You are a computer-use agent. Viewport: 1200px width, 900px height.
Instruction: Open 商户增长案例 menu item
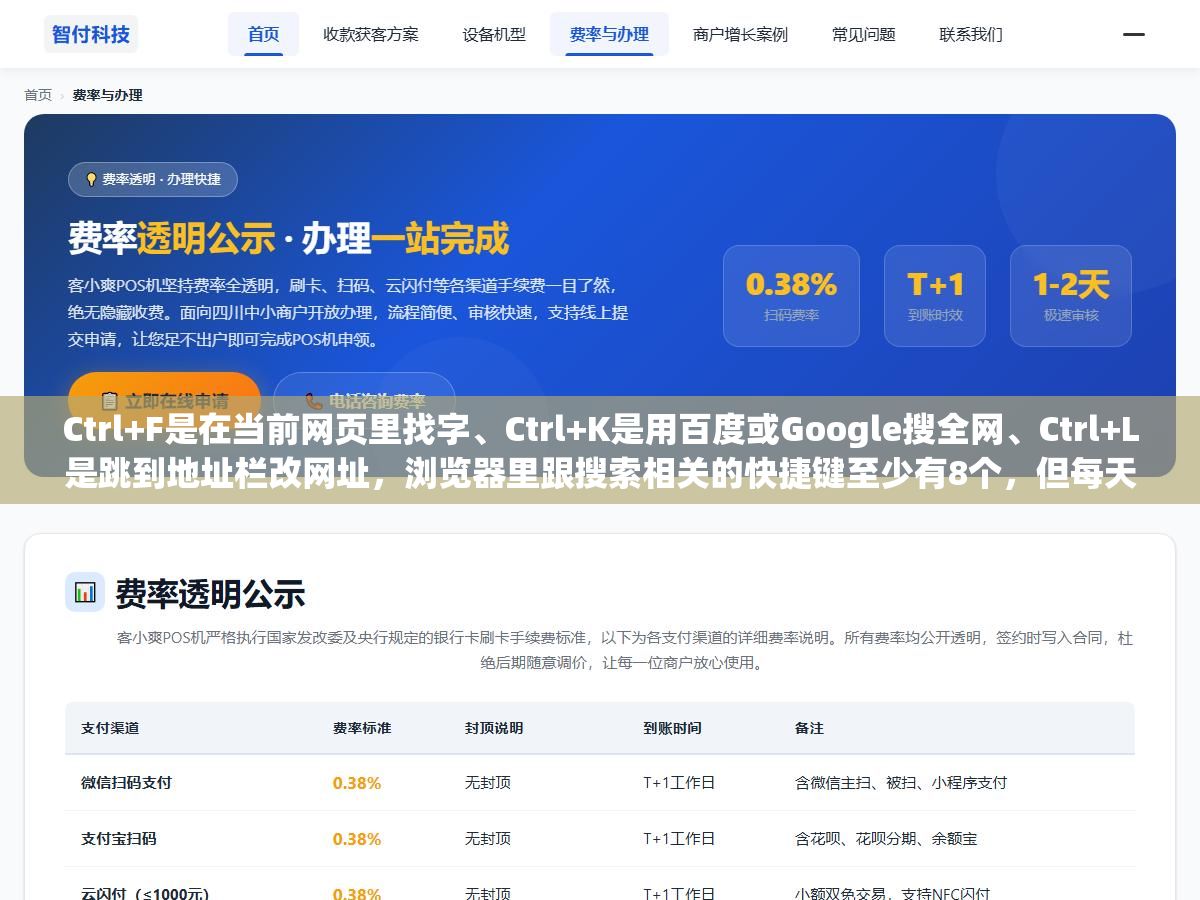(x=740, y=34)
